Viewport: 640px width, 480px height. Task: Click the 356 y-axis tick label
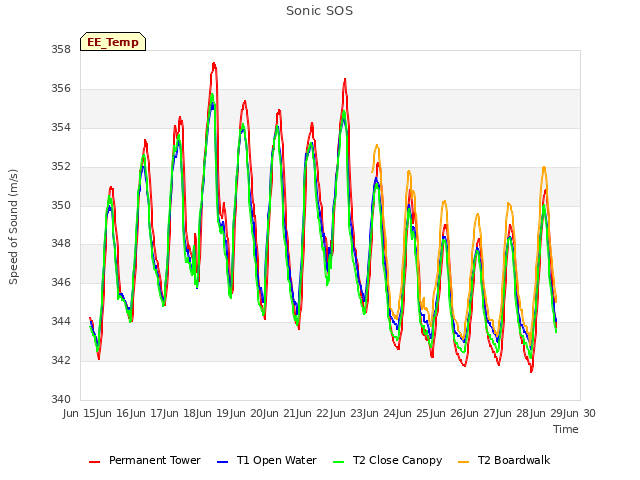[x=61, y=89]
